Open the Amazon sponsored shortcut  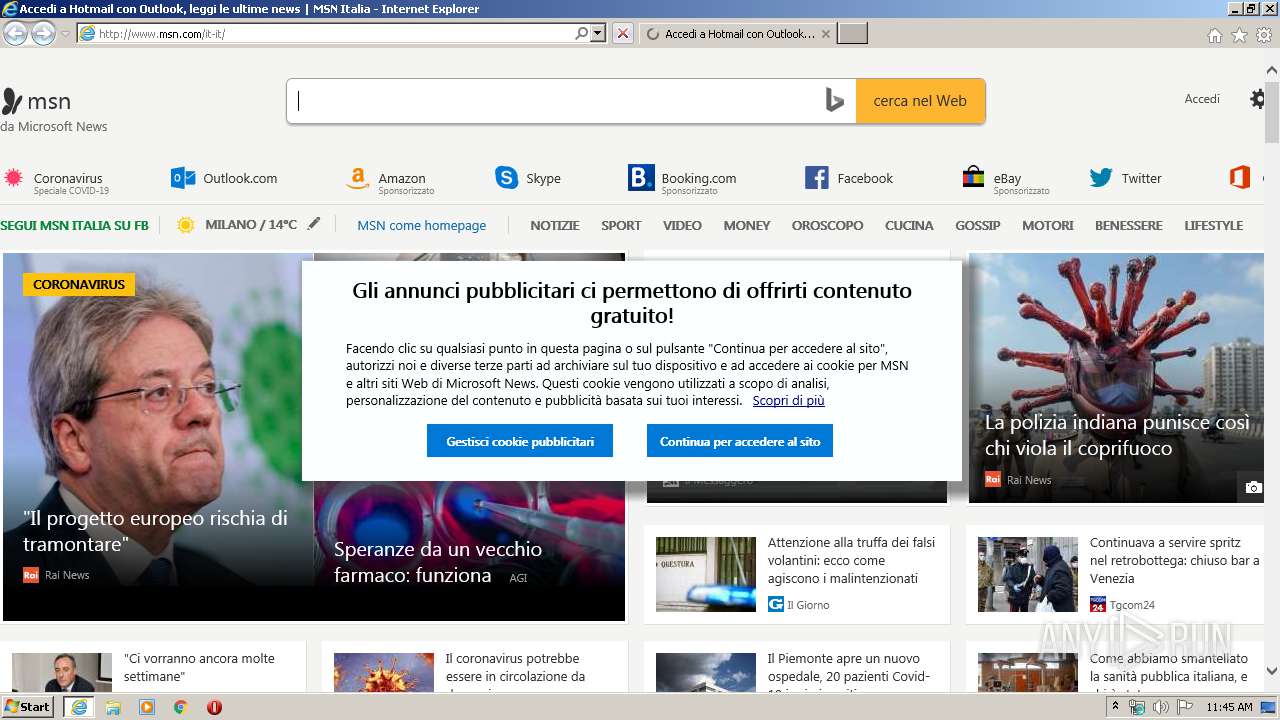coord(390,181)
